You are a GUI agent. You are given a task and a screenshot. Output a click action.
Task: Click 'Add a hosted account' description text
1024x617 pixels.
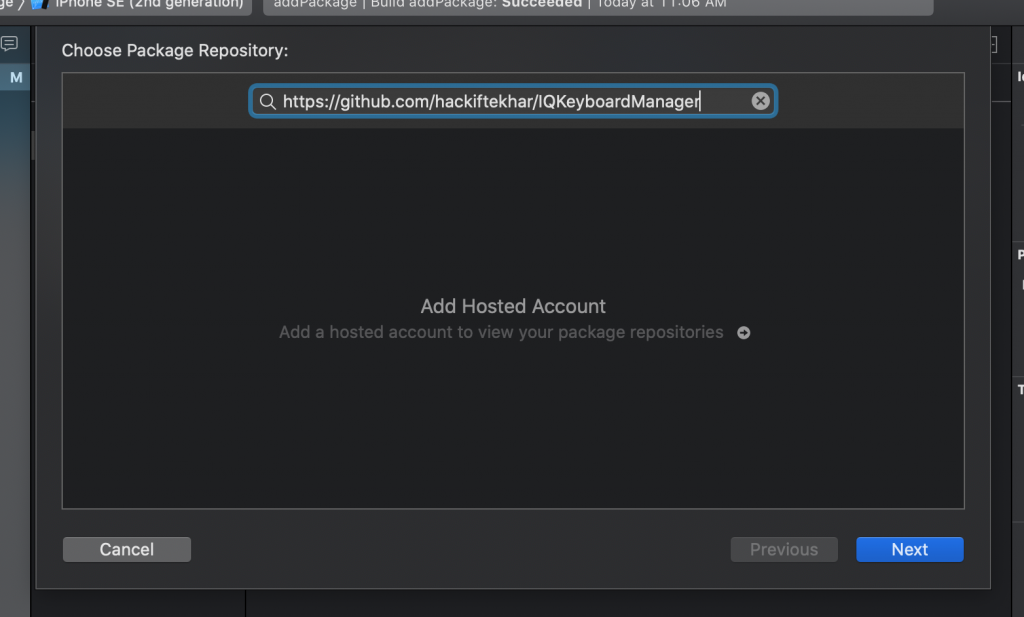click(x=501, y=332)
